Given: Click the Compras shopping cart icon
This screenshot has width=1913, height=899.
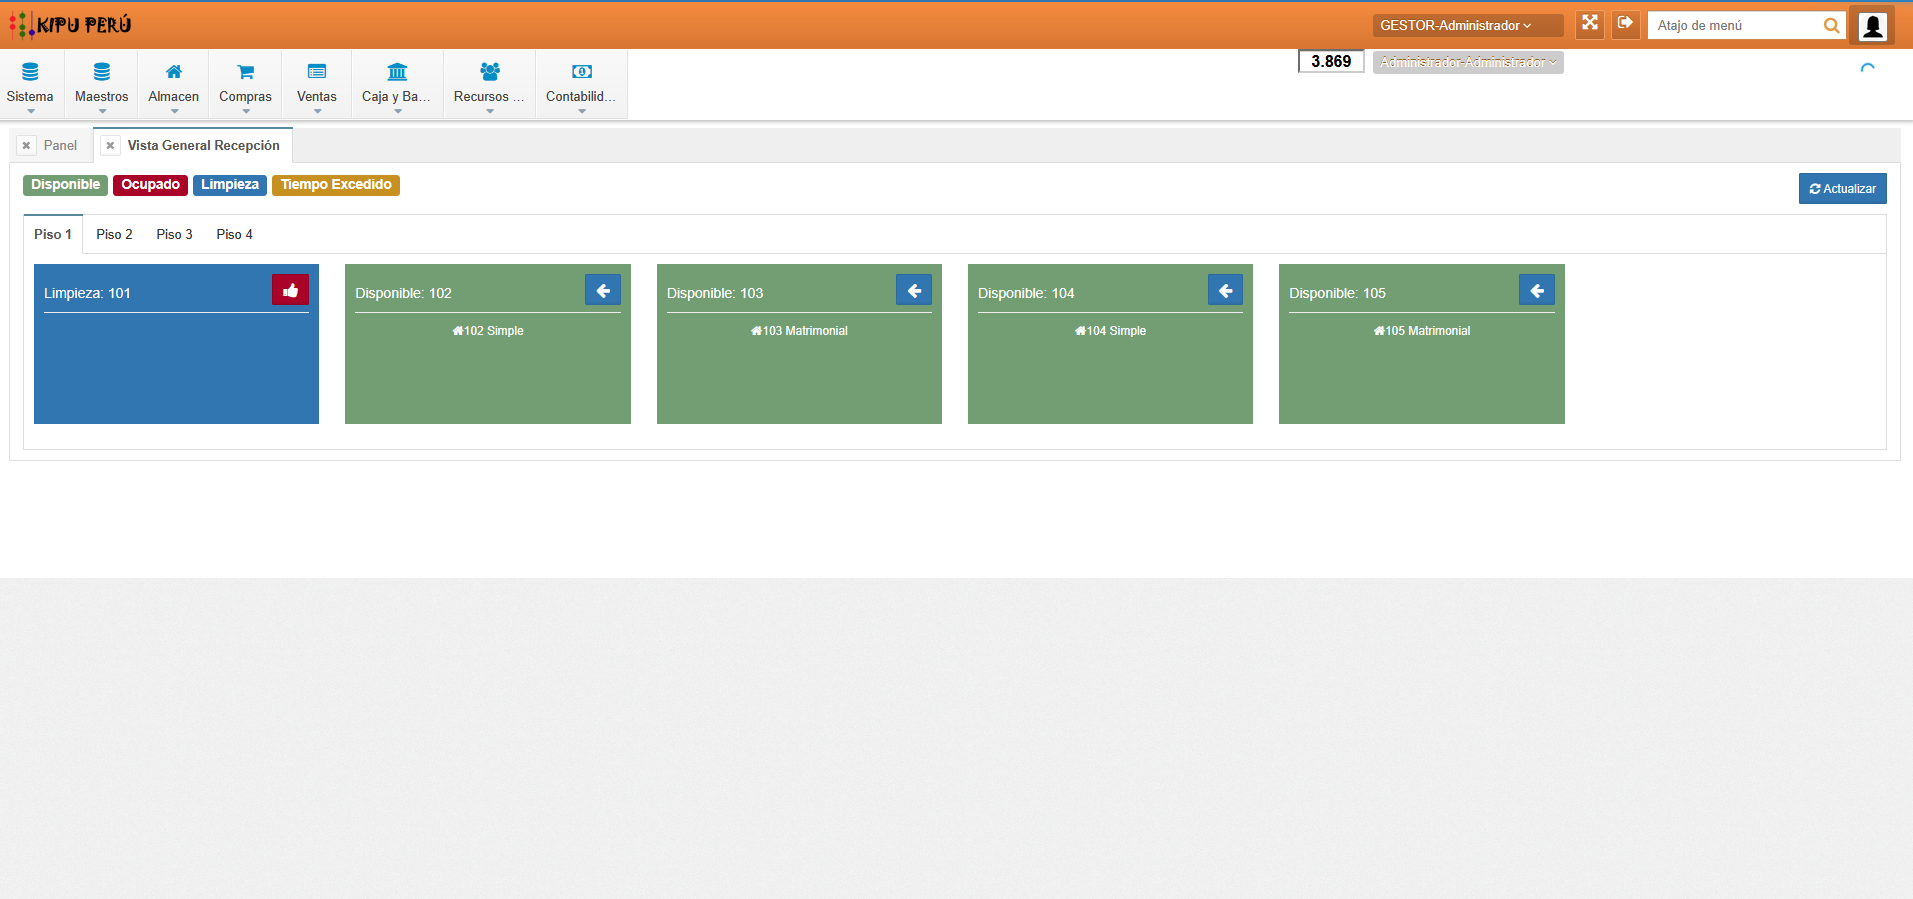Looking at the screenshot, I should [x=245, y=72].
